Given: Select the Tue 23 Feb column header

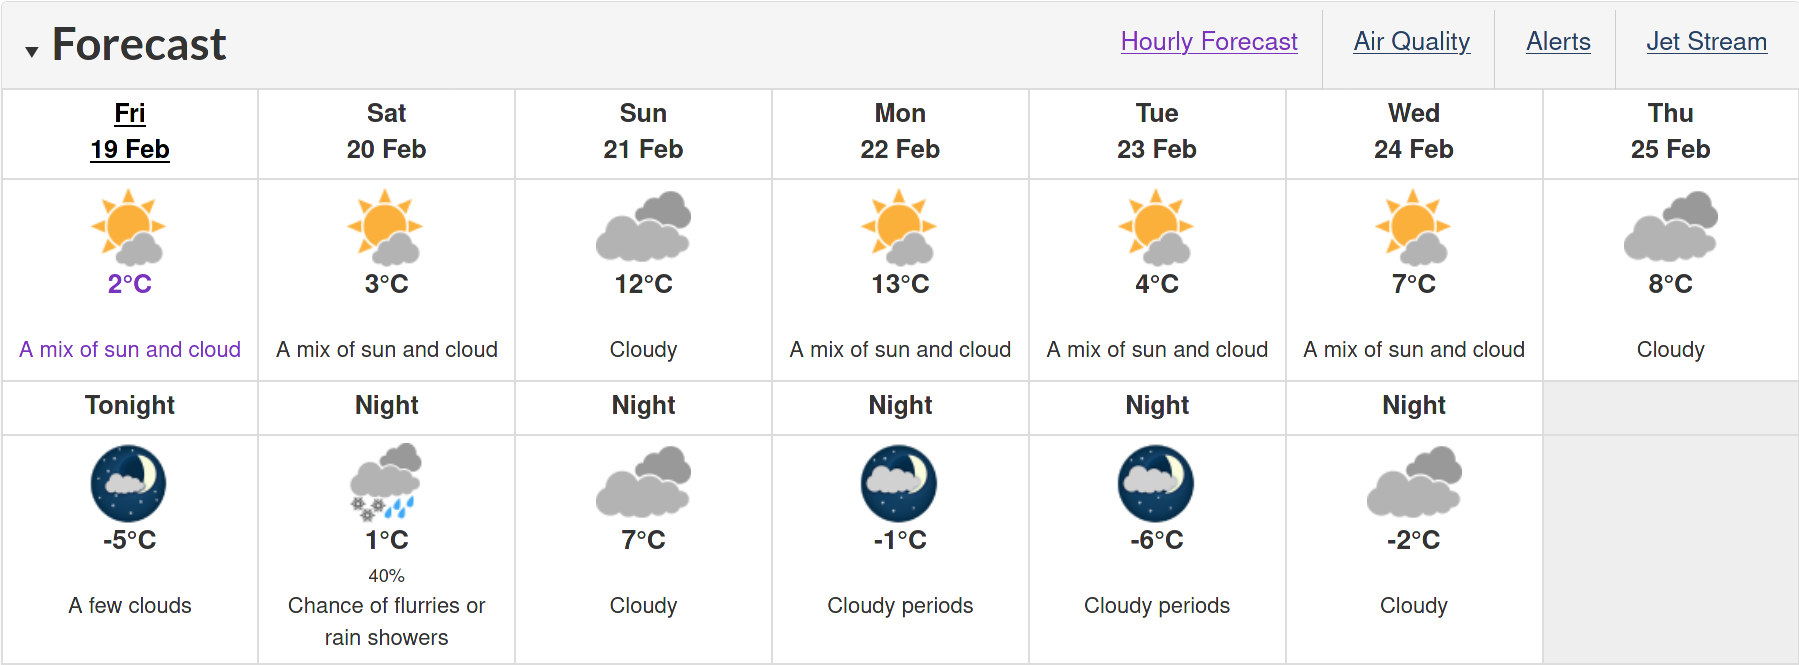Looking at the screenshot, I should pyautogui.click(x=1157, y=131).
